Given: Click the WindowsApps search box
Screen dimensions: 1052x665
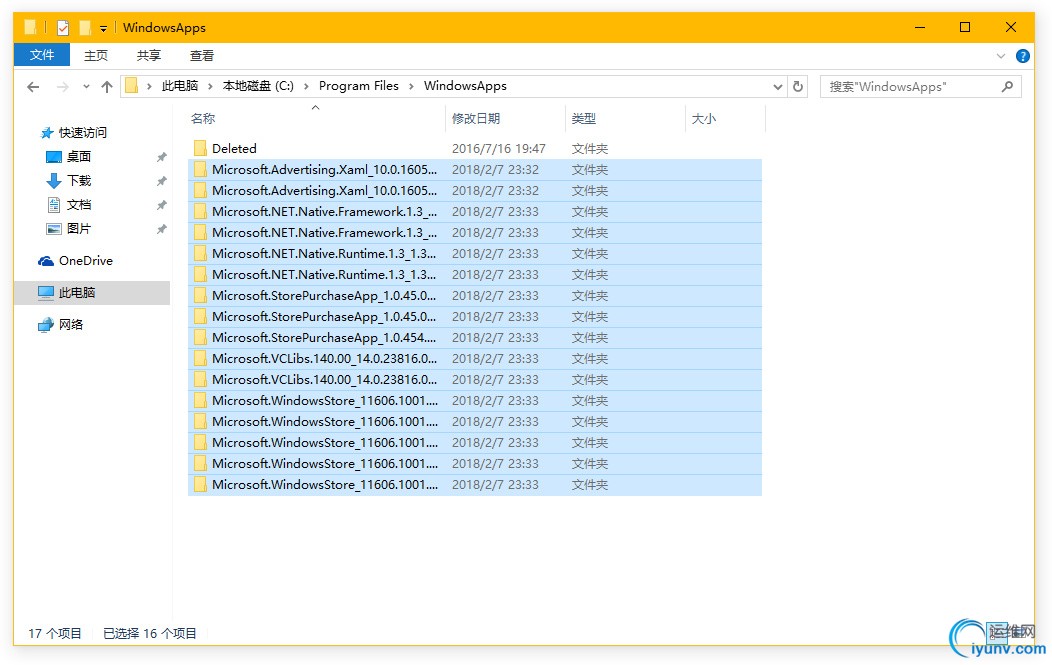Looking at the screenshot, I should point(910,87).
